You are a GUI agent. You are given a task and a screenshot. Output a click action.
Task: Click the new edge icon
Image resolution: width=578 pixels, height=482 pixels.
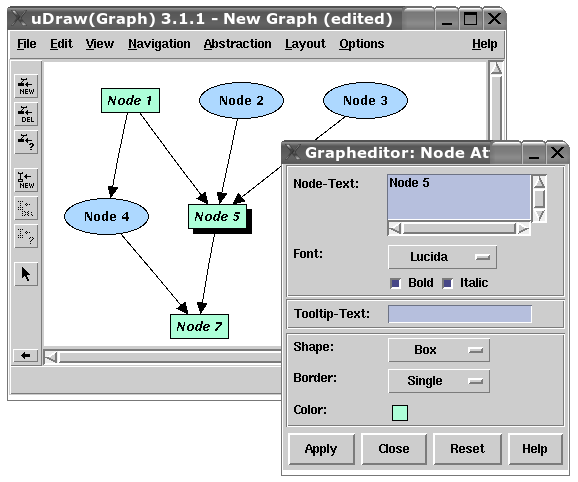[x=26, y=180]
